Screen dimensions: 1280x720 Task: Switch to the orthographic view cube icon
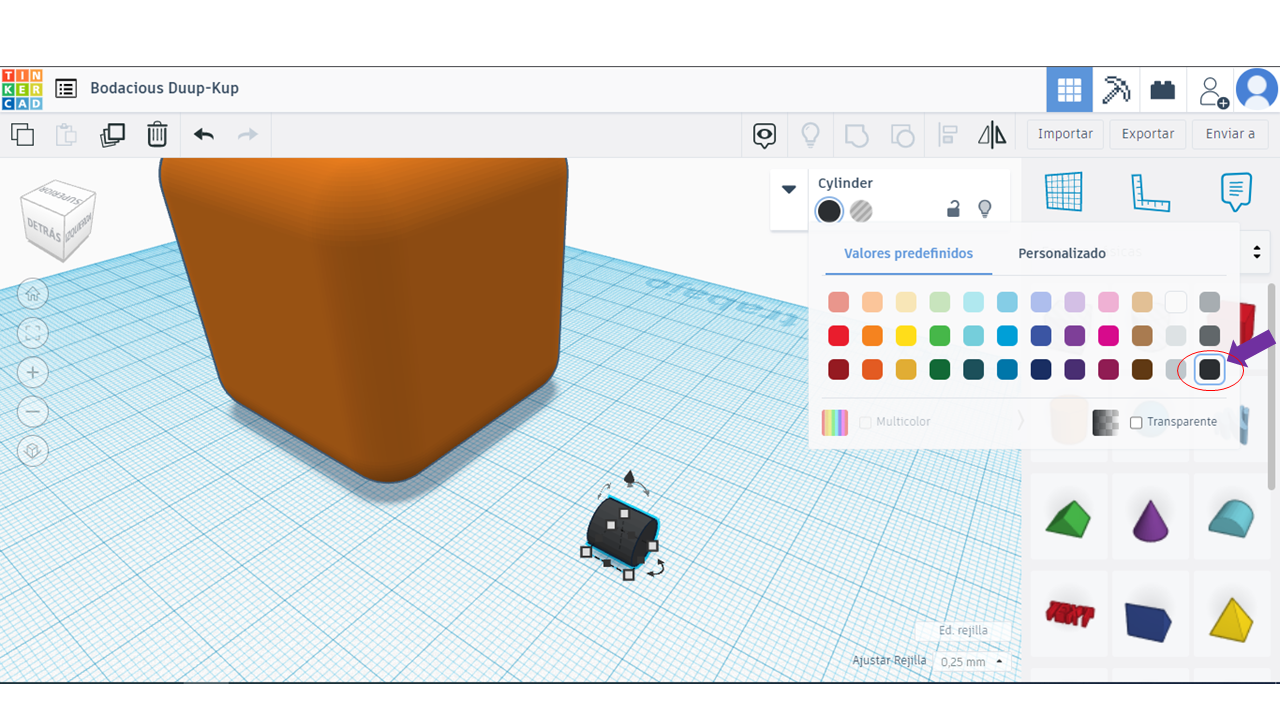(32, 452)
